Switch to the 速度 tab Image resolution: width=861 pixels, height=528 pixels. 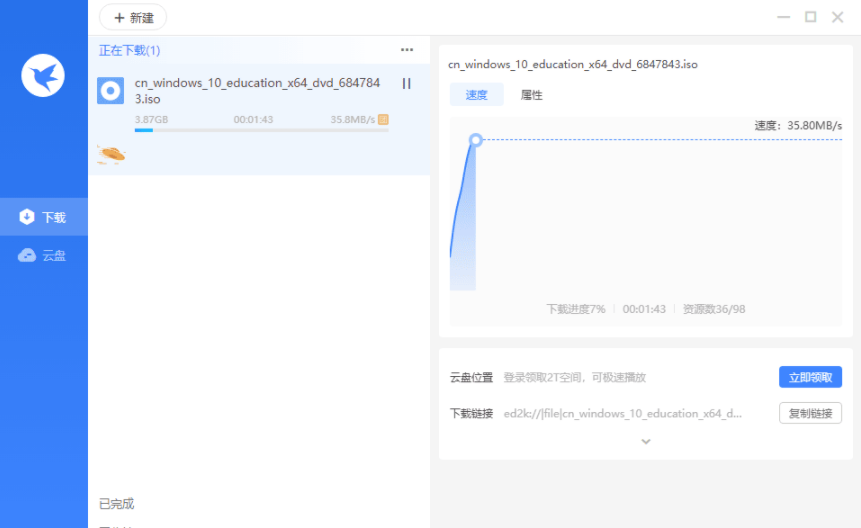tap(476, 95)
